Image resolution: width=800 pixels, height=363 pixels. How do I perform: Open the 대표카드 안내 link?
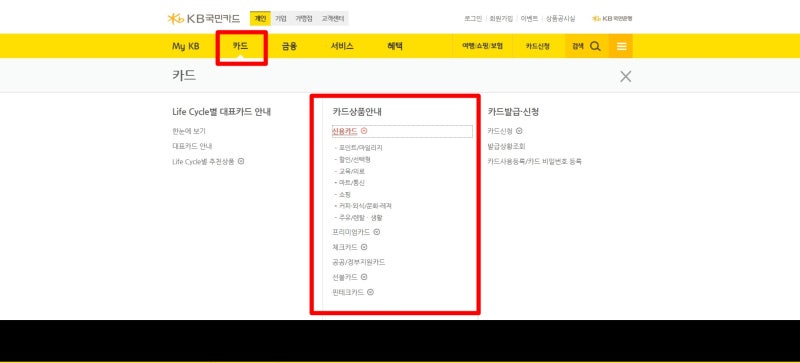pos(192,147)
